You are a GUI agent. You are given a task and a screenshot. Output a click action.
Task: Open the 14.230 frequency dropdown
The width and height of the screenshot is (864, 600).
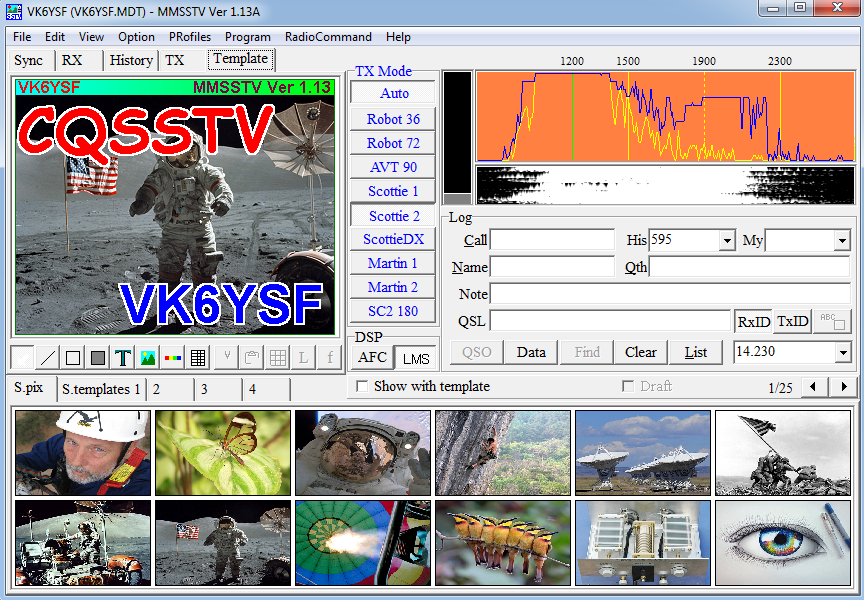tap(843, 353)
